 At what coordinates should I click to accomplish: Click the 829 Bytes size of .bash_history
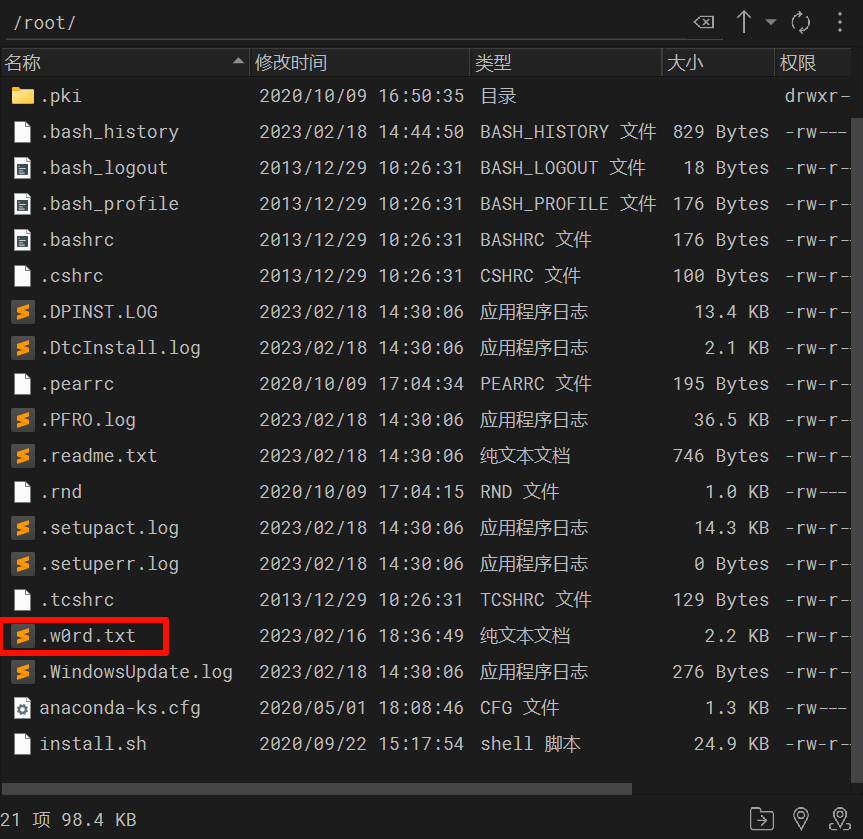tap(720, 132)
